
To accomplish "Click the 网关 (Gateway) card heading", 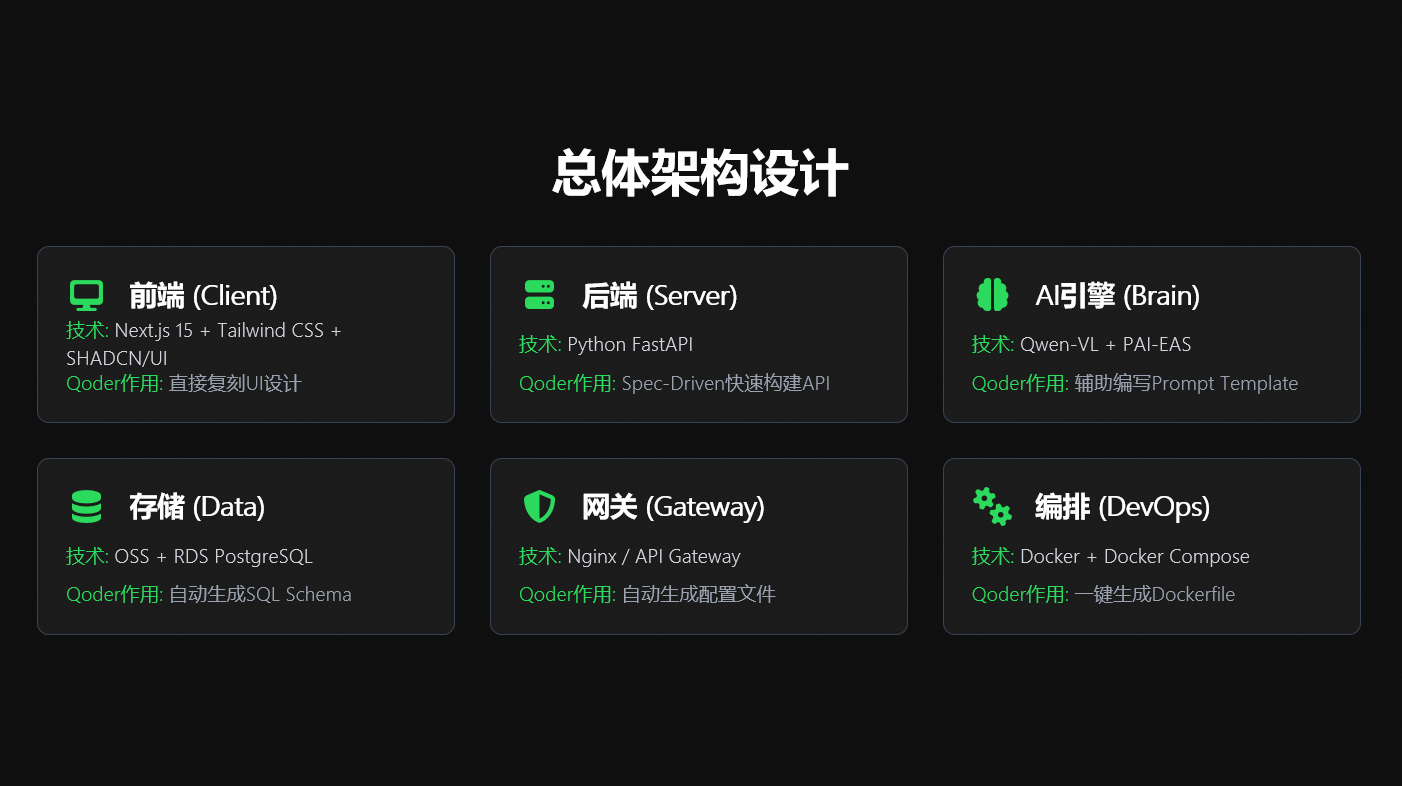I will (x=673, y=507).
